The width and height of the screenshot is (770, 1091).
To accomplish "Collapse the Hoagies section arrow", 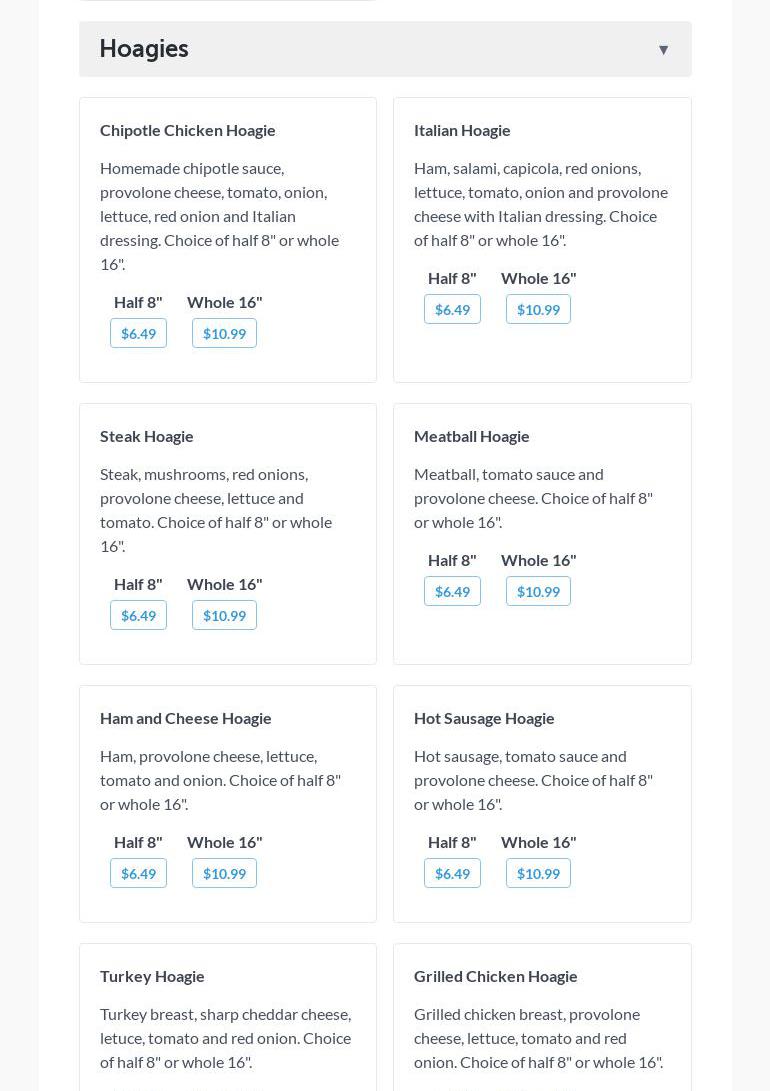I will 663,49.
